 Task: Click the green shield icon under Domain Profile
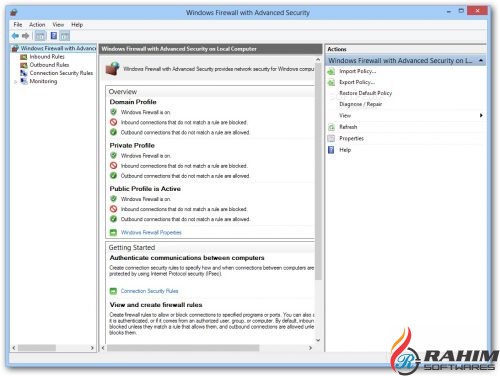pos(113,112)
